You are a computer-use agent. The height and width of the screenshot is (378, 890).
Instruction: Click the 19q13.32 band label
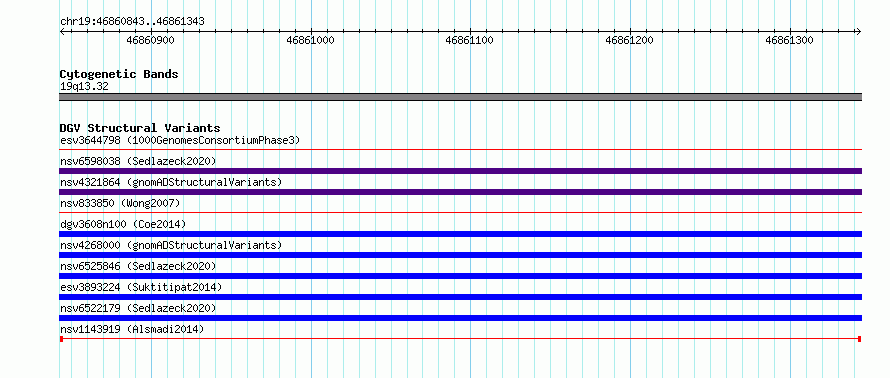(x=85, y=87)
